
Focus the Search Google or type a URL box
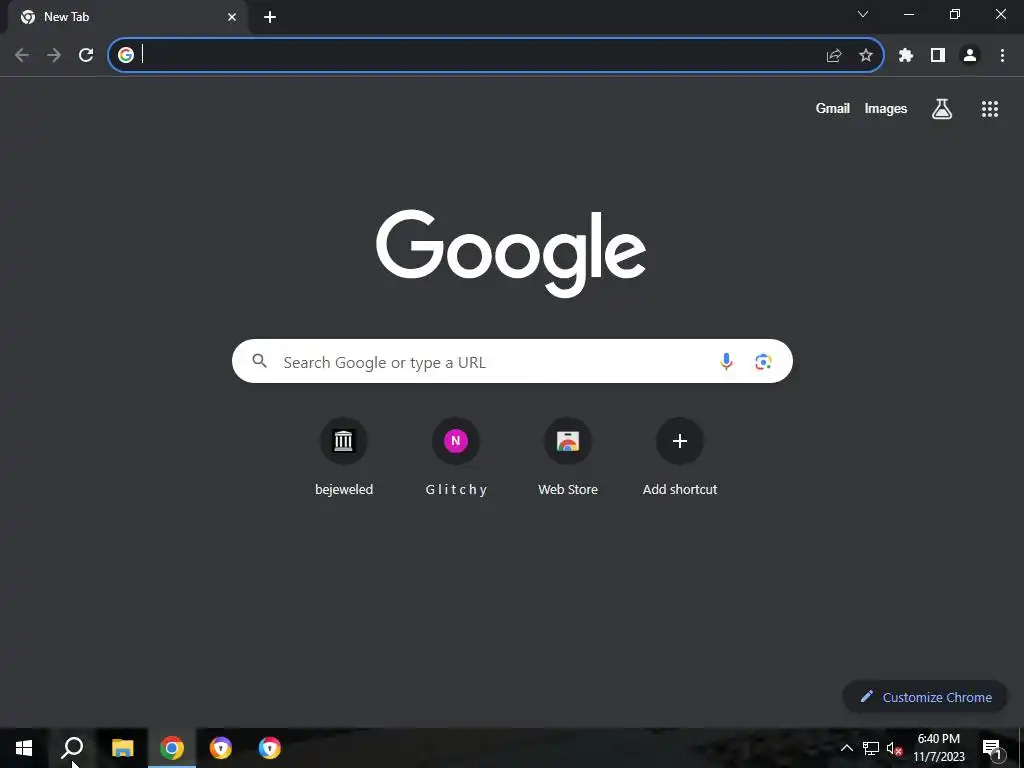(512, 361)
